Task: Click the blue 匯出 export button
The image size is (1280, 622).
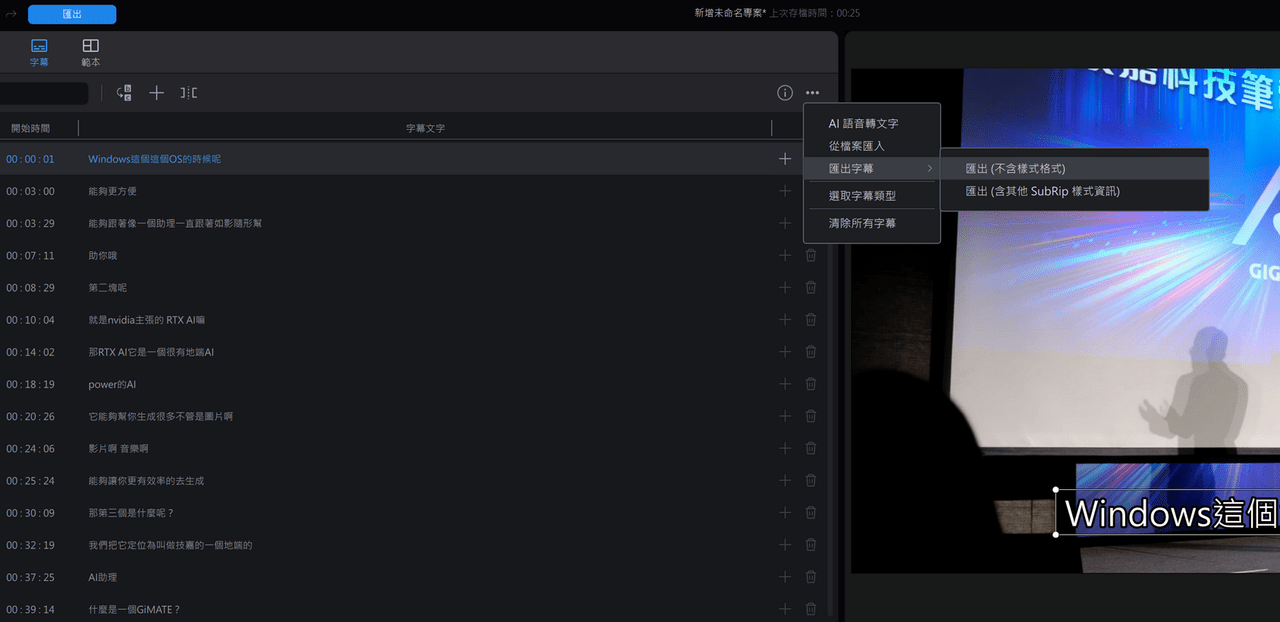Action: tap(72, 14)
